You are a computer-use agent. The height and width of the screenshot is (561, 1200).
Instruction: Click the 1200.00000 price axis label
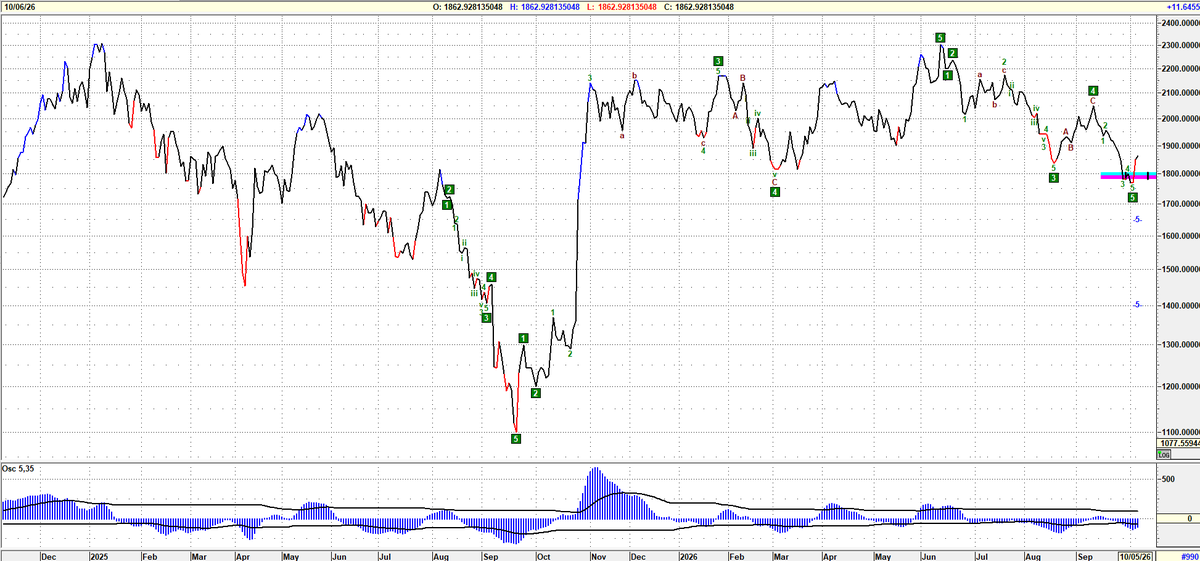tap(1179, 386)
